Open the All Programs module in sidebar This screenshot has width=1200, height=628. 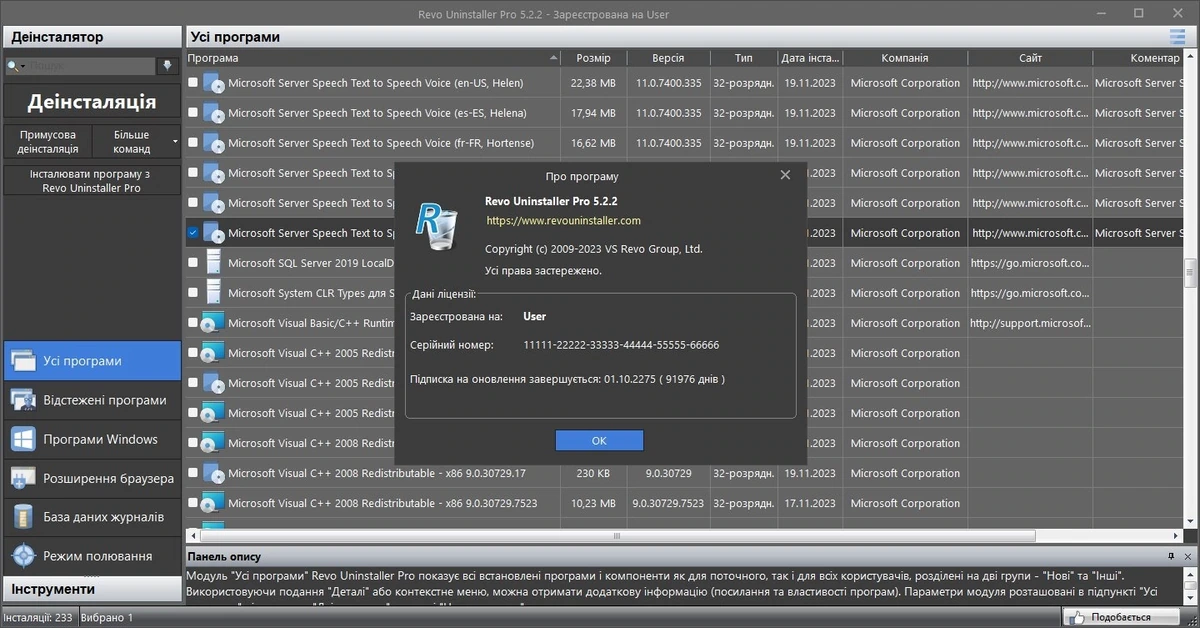click(92, 360)
